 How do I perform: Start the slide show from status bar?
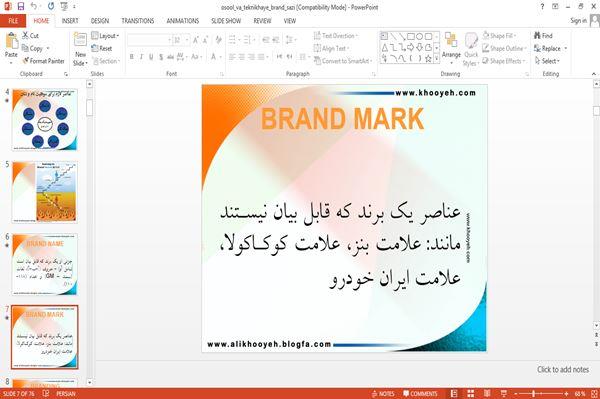point(504,393)
